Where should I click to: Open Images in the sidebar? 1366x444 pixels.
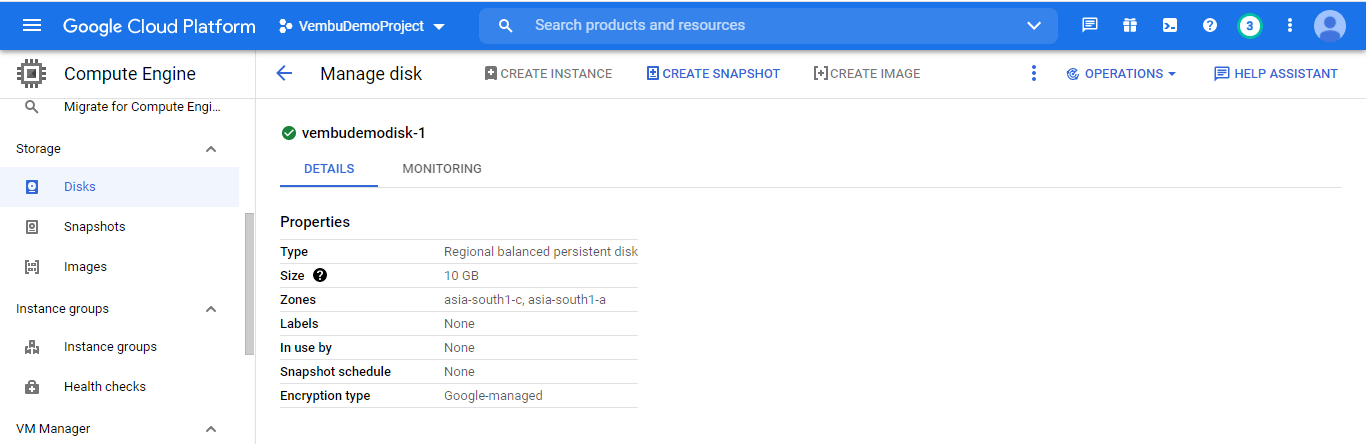(85, 267)
